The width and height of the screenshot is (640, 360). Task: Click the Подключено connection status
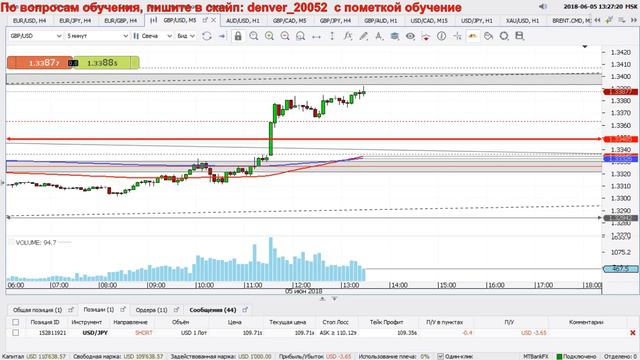tap(576, 356)
